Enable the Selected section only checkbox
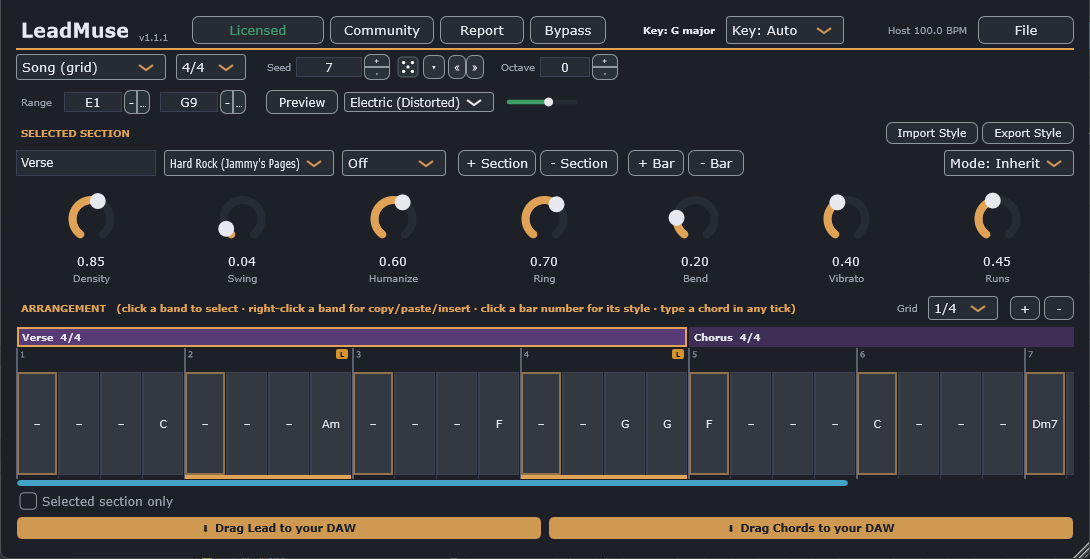Screen dimensions: 1090x559 point(28,501)
